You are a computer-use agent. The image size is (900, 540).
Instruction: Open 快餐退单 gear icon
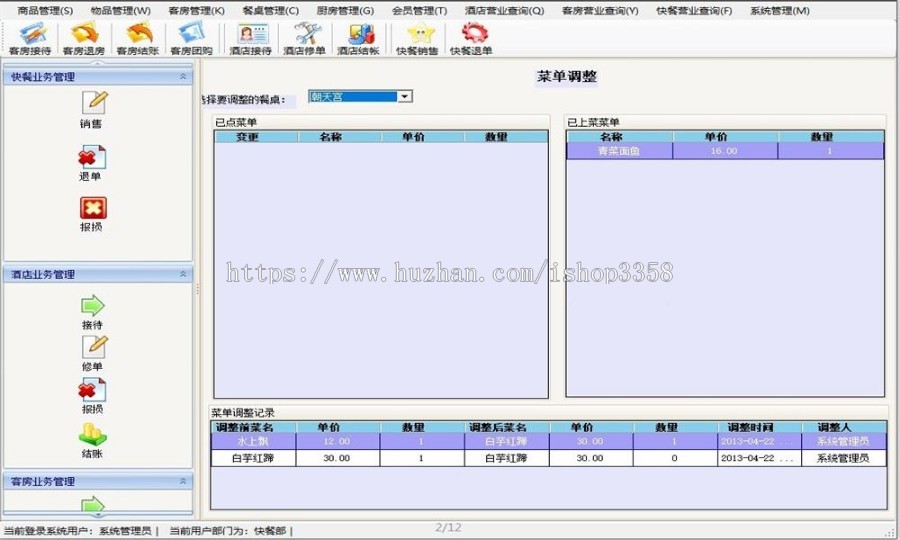coord(471,38)
